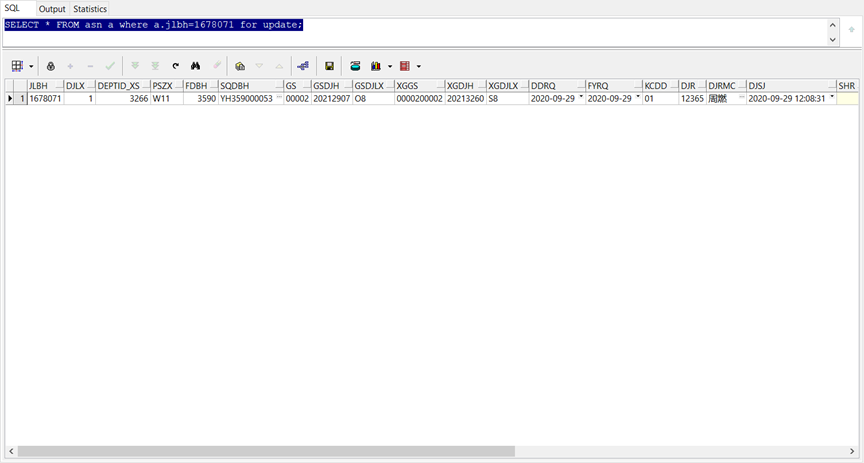
Task: Click the DJR column header
Action: (693, 86)
